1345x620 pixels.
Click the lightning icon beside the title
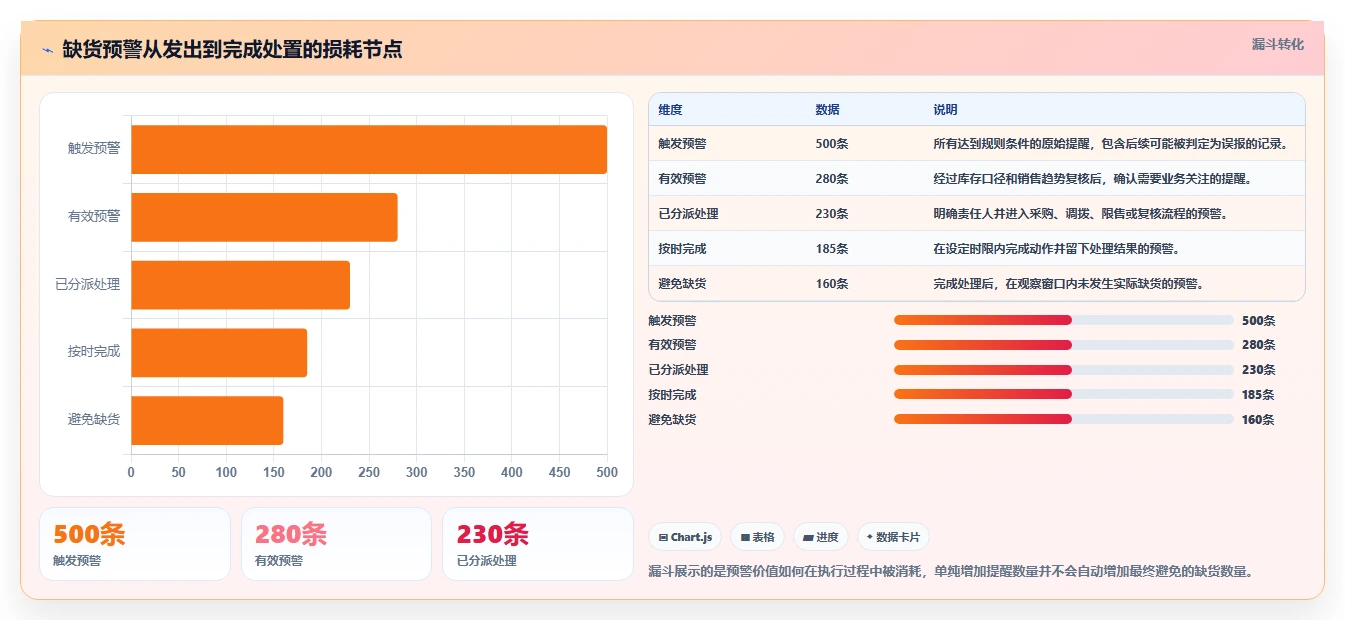pyautogui.click(x=47, y=50)
